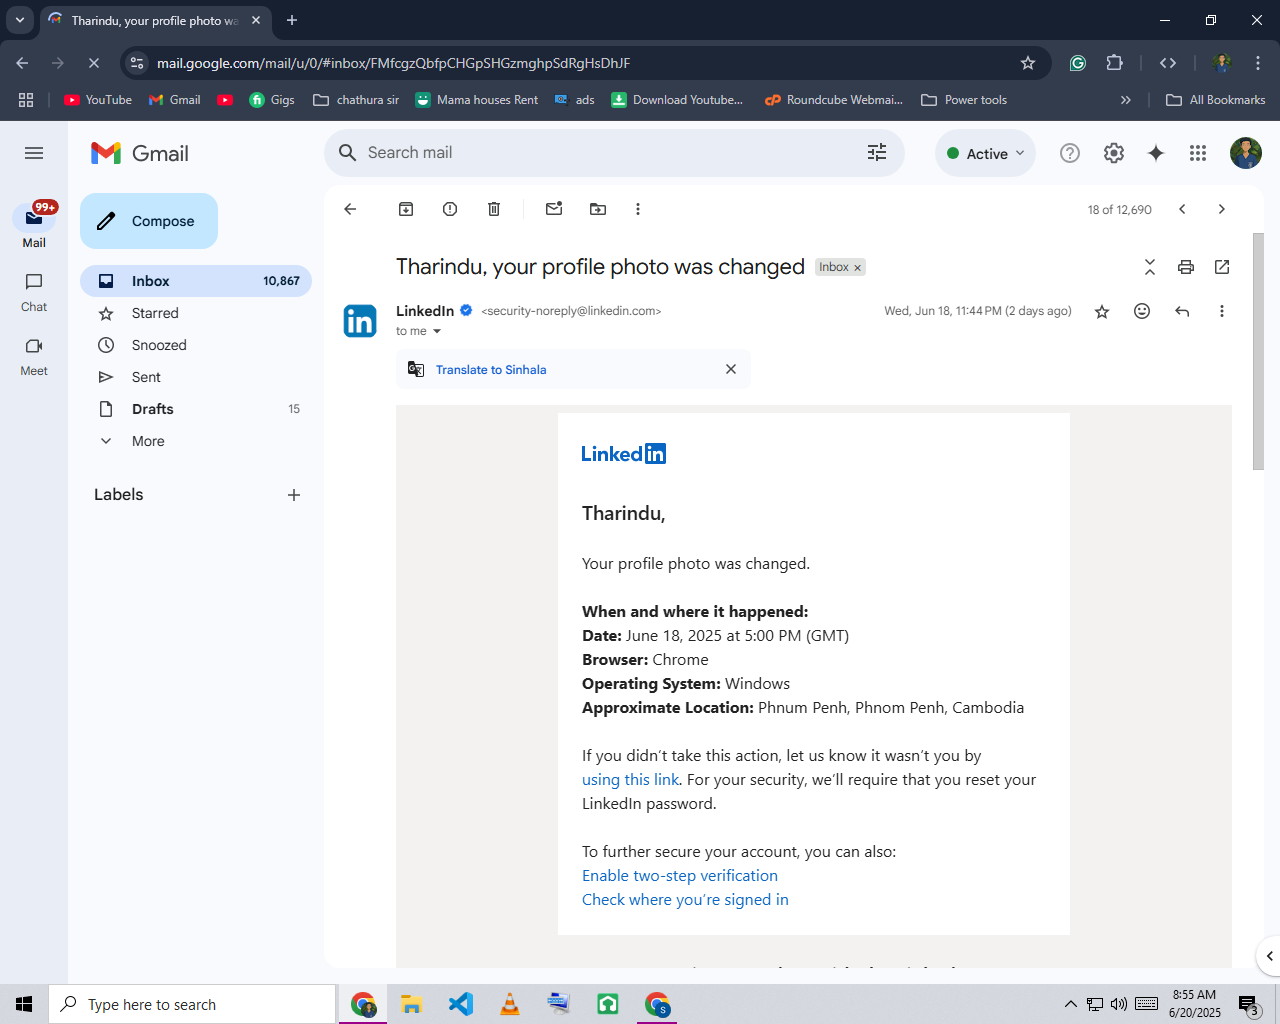This screenshot has width=1280, height=1024.
Task: Open the Inbox folder
Action: [x=196, y=281]
